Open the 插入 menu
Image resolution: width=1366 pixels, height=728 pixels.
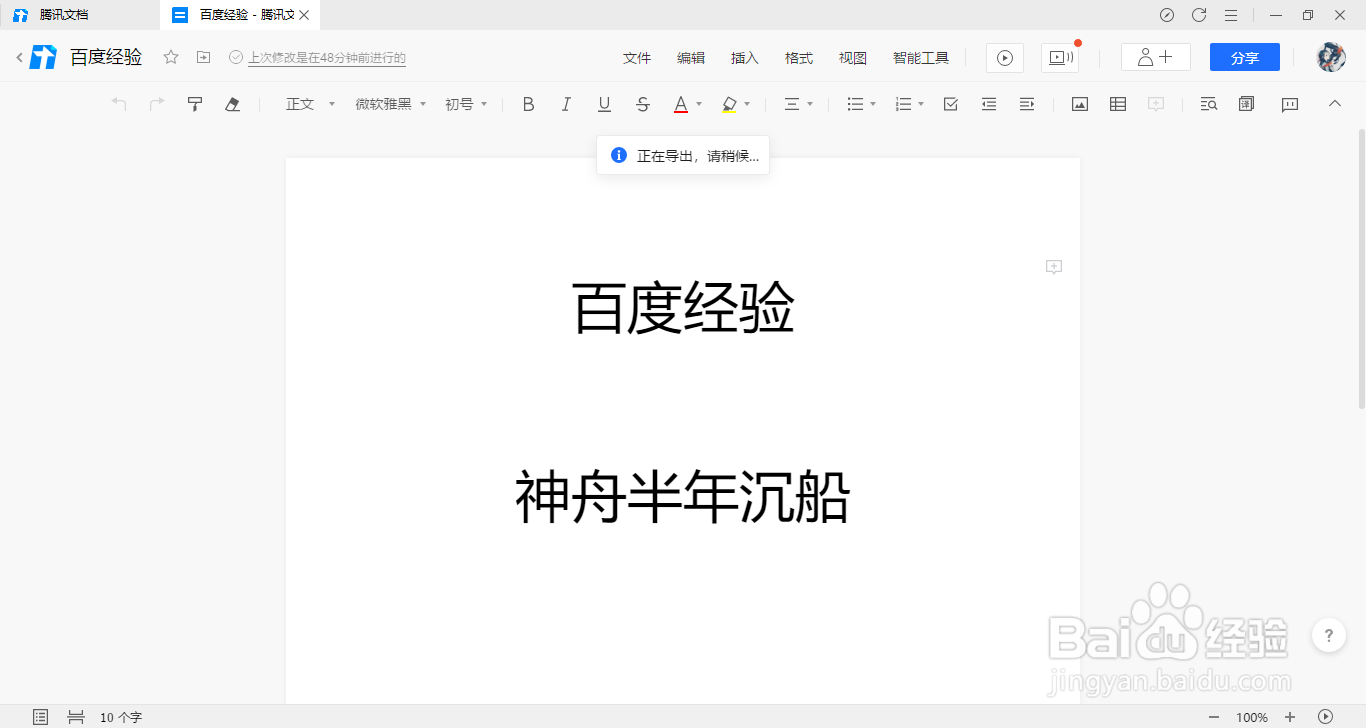click(x=745, y=58)
